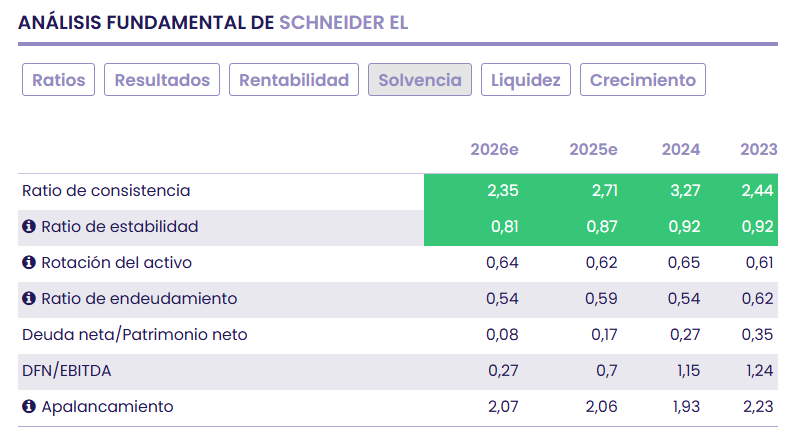Viewport: 792px width, 438px height.
Task: Click info icon beside Rotación del activo
Action: pos(29,263)
